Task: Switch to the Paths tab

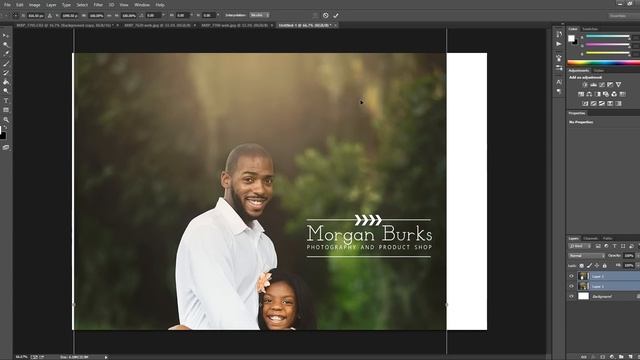Action: point(607,238)
